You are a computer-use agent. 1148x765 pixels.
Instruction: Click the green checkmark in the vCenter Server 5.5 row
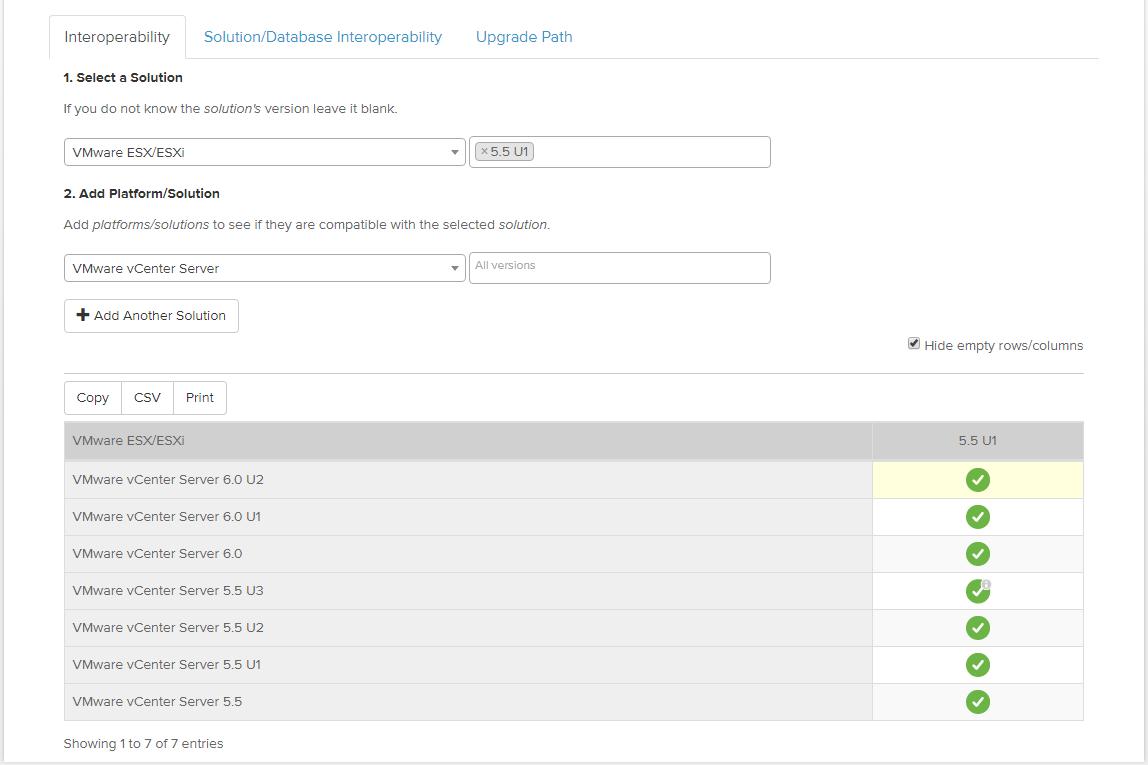click(x=977, y=702)
